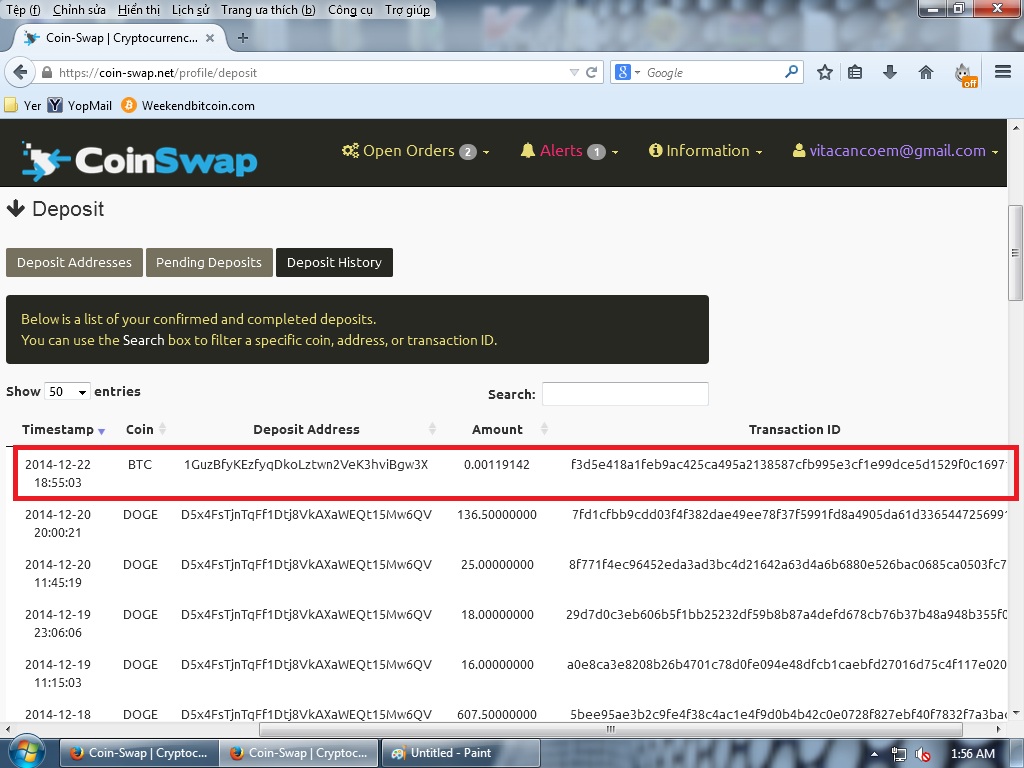Sort table by Deposit Address column
This screenshot has width=1024, height=768.
[x=306, y=430]
